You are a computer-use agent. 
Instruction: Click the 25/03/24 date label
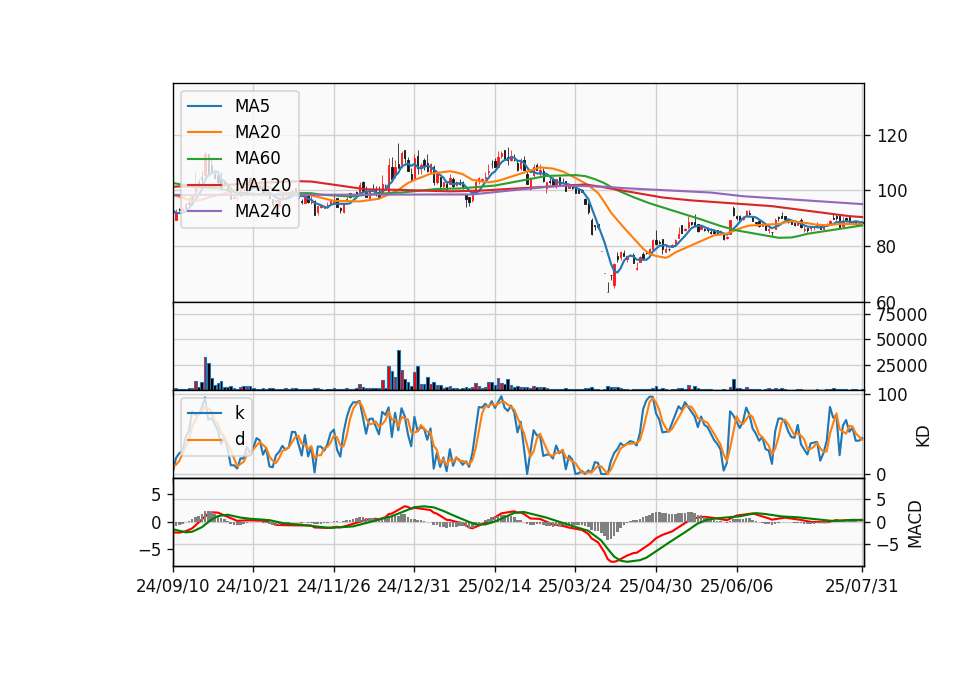click(575, 587)
